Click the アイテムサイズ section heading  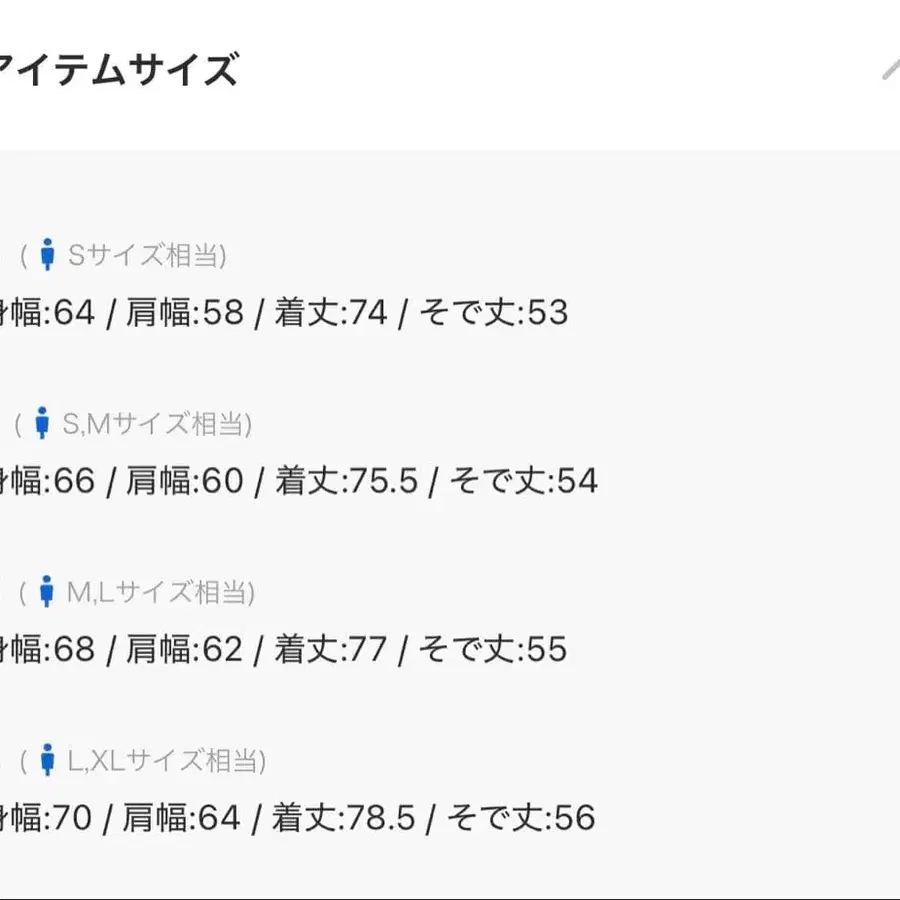pyautogui.click(x=120, y=68)
